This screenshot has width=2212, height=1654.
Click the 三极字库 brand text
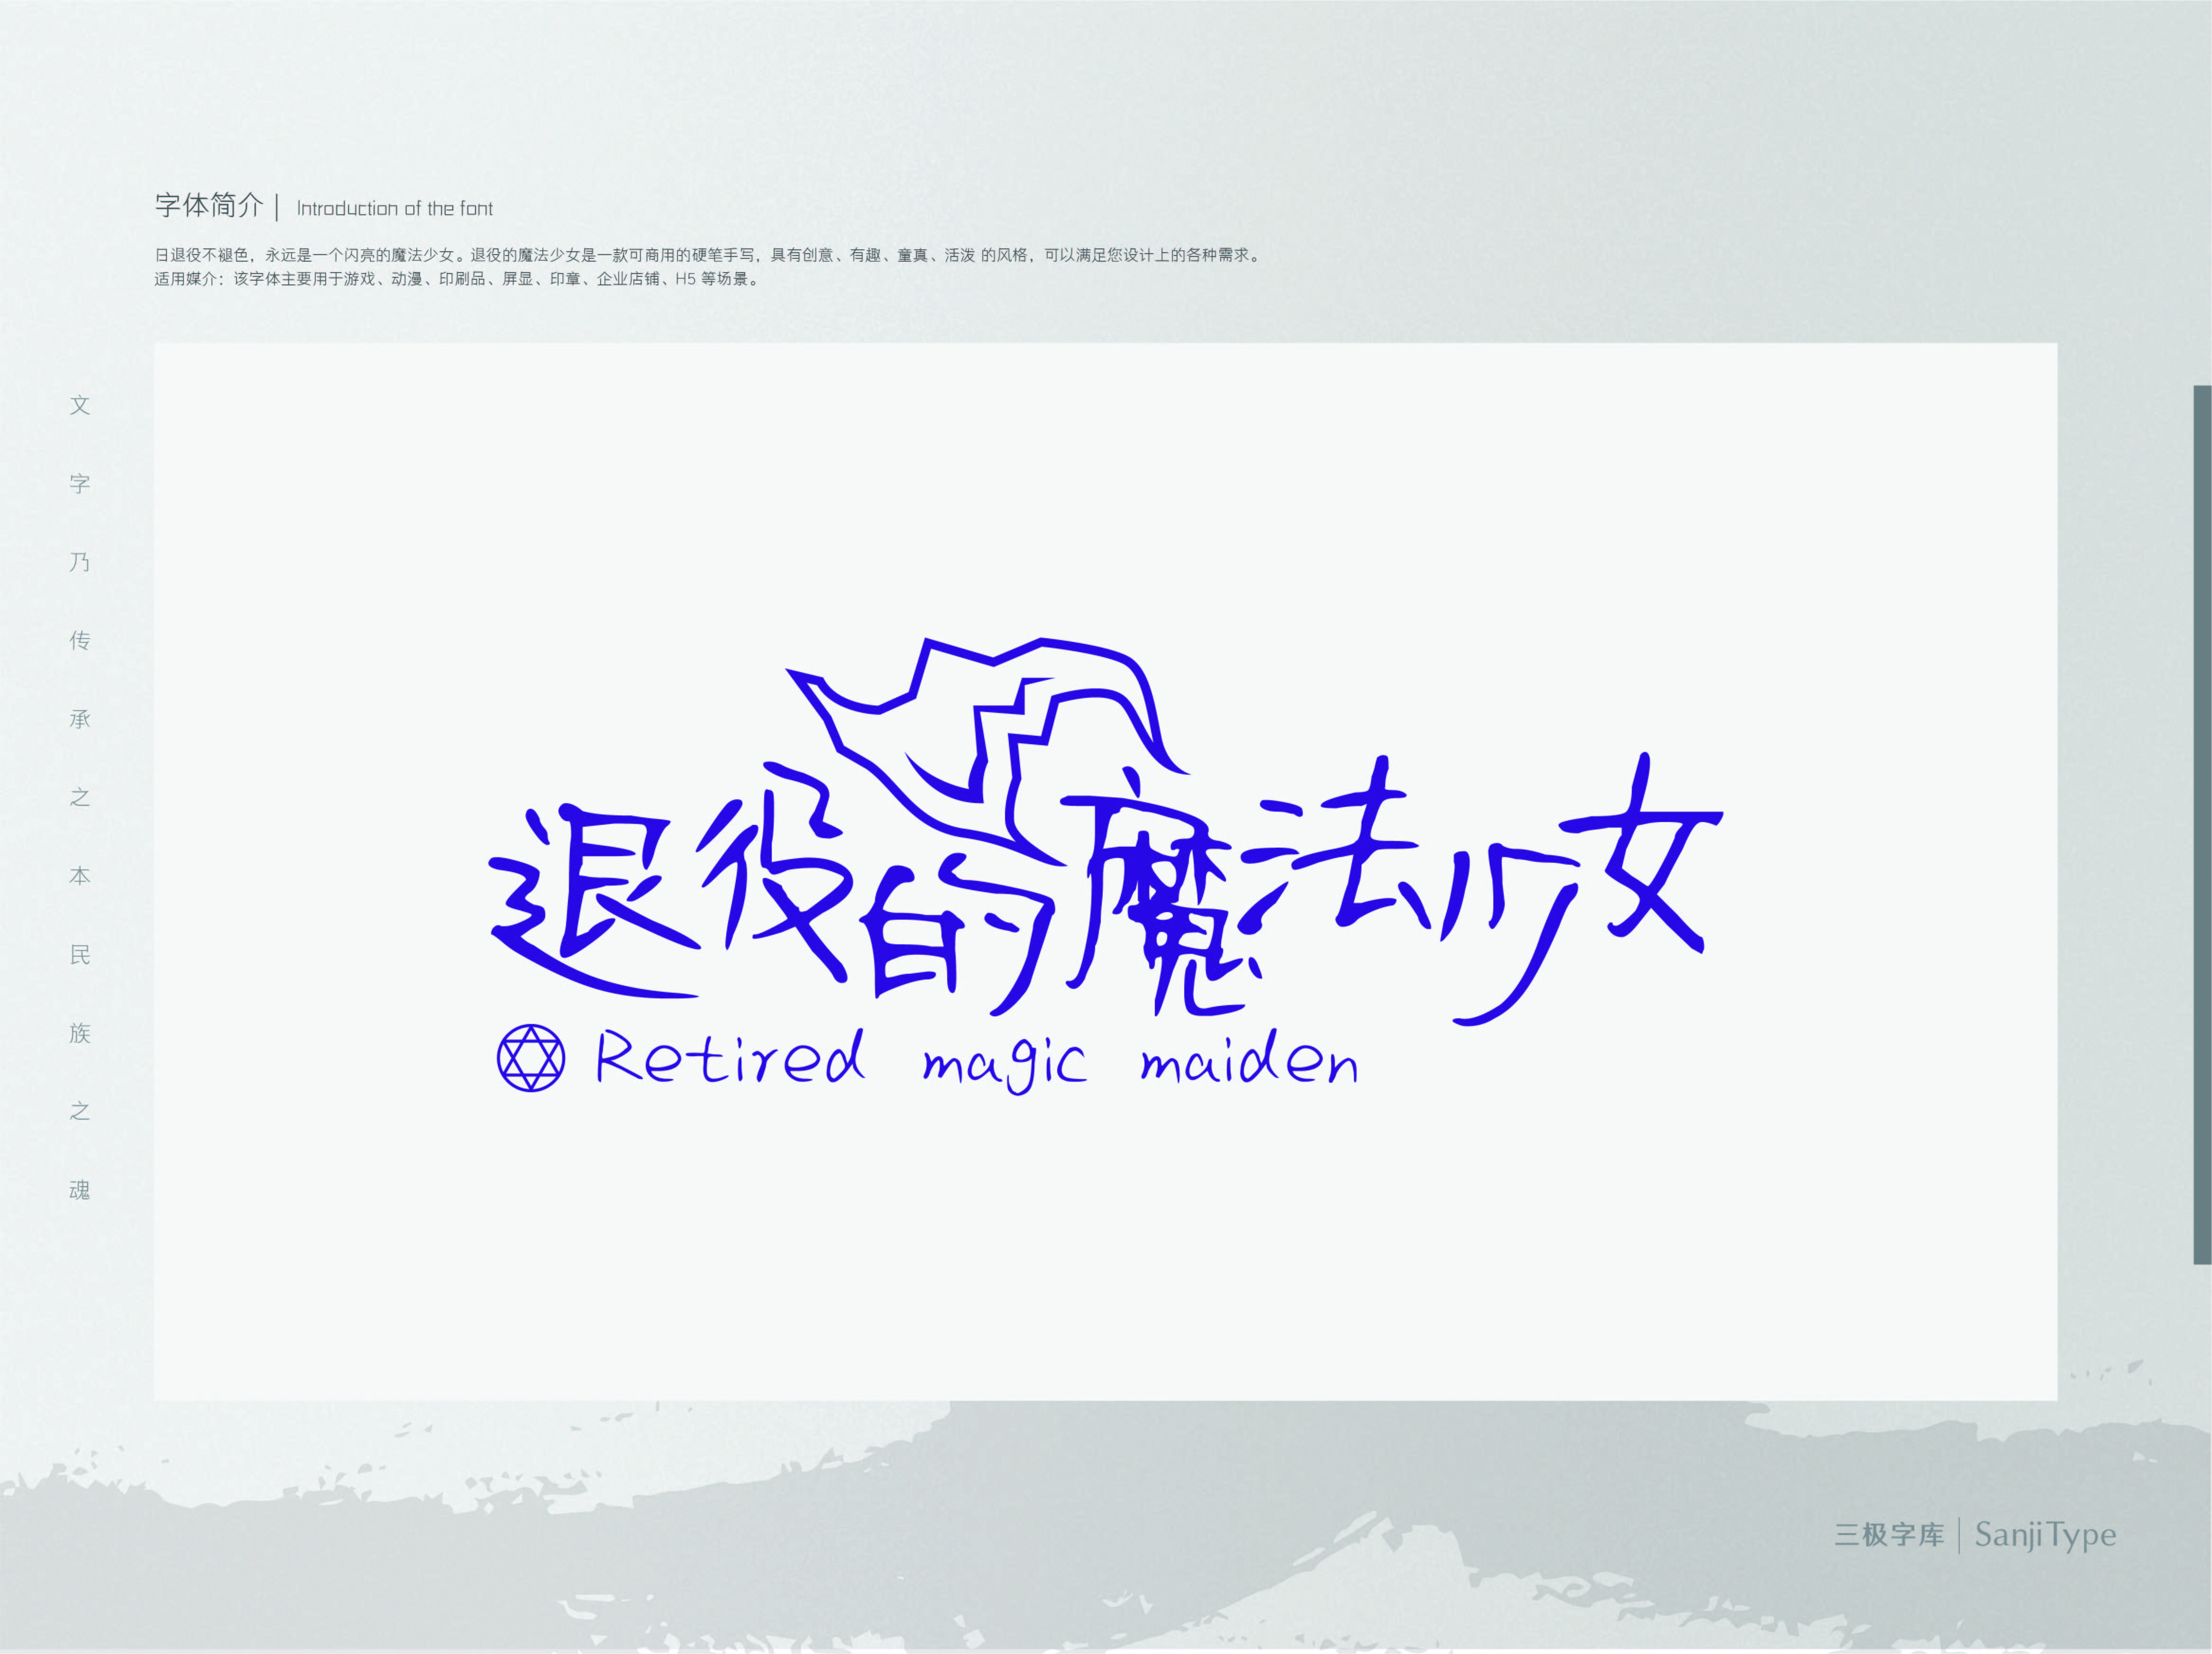coord(1889,1535)
